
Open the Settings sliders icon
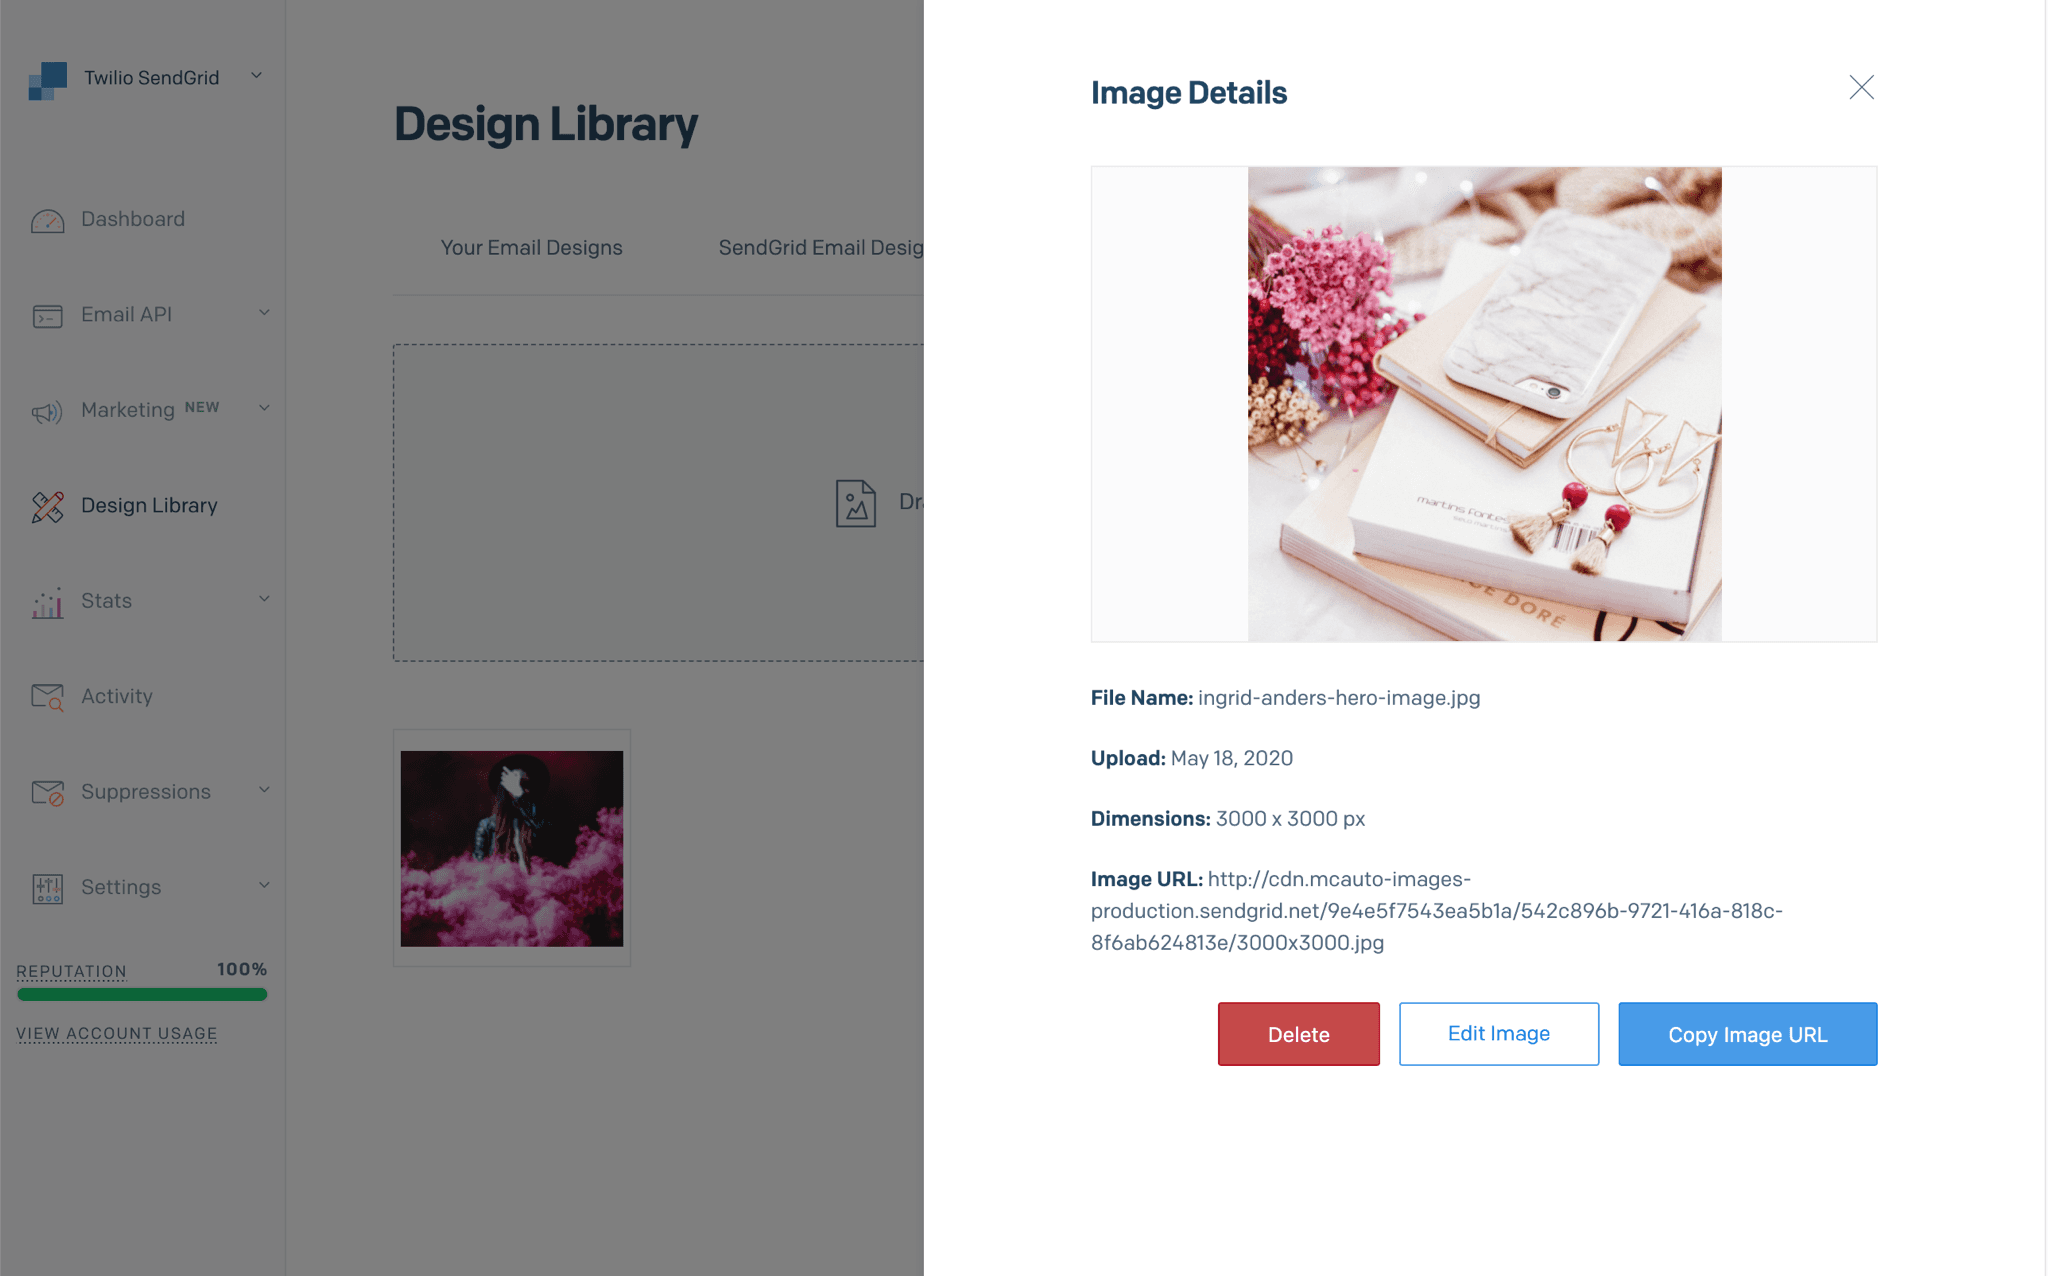point(46,887)
